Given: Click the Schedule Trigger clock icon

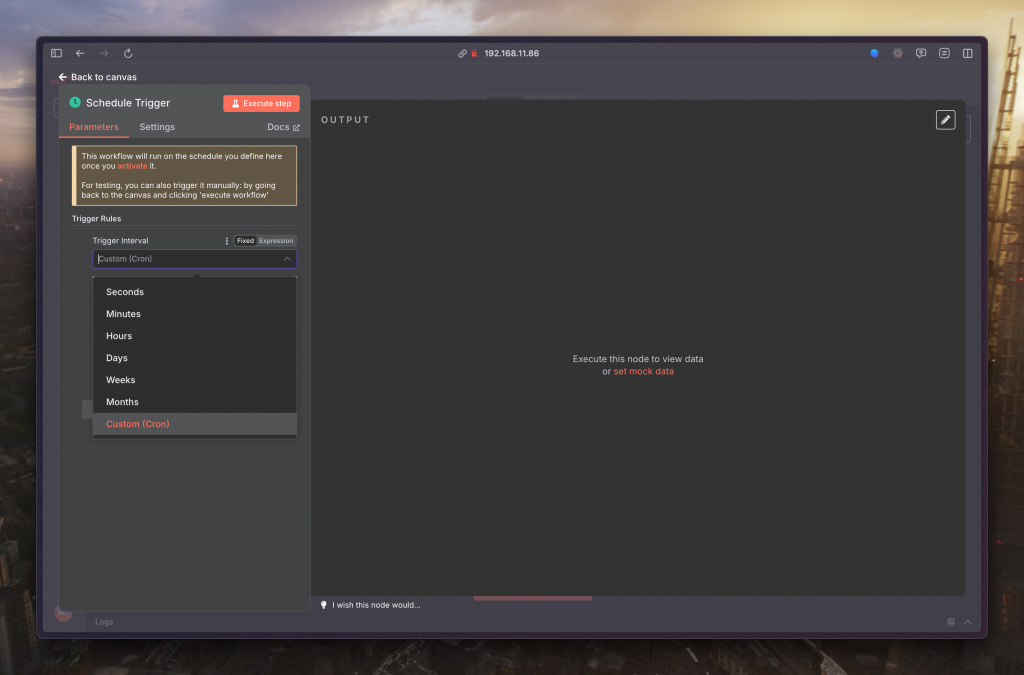Looking at the screenshot, I should (75, 102).
